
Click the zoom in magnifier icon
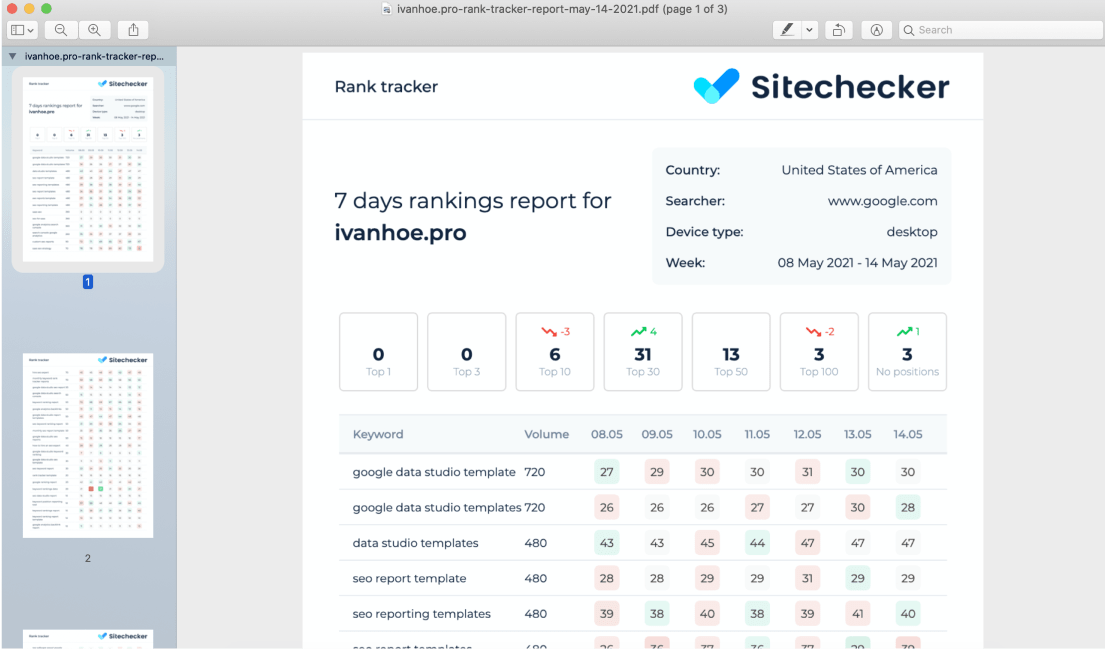pyautogui.click(x=94, y=30)
